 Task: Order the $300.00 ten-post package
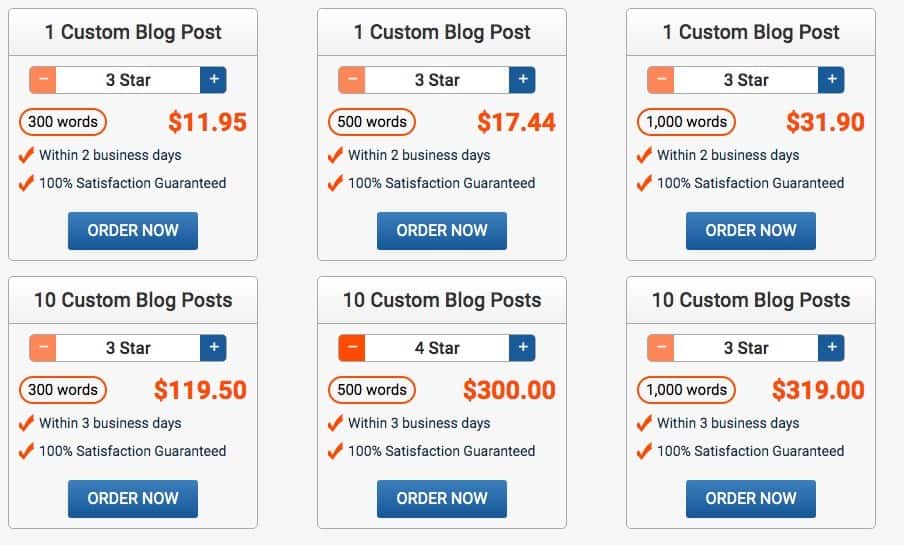[442, 499]
